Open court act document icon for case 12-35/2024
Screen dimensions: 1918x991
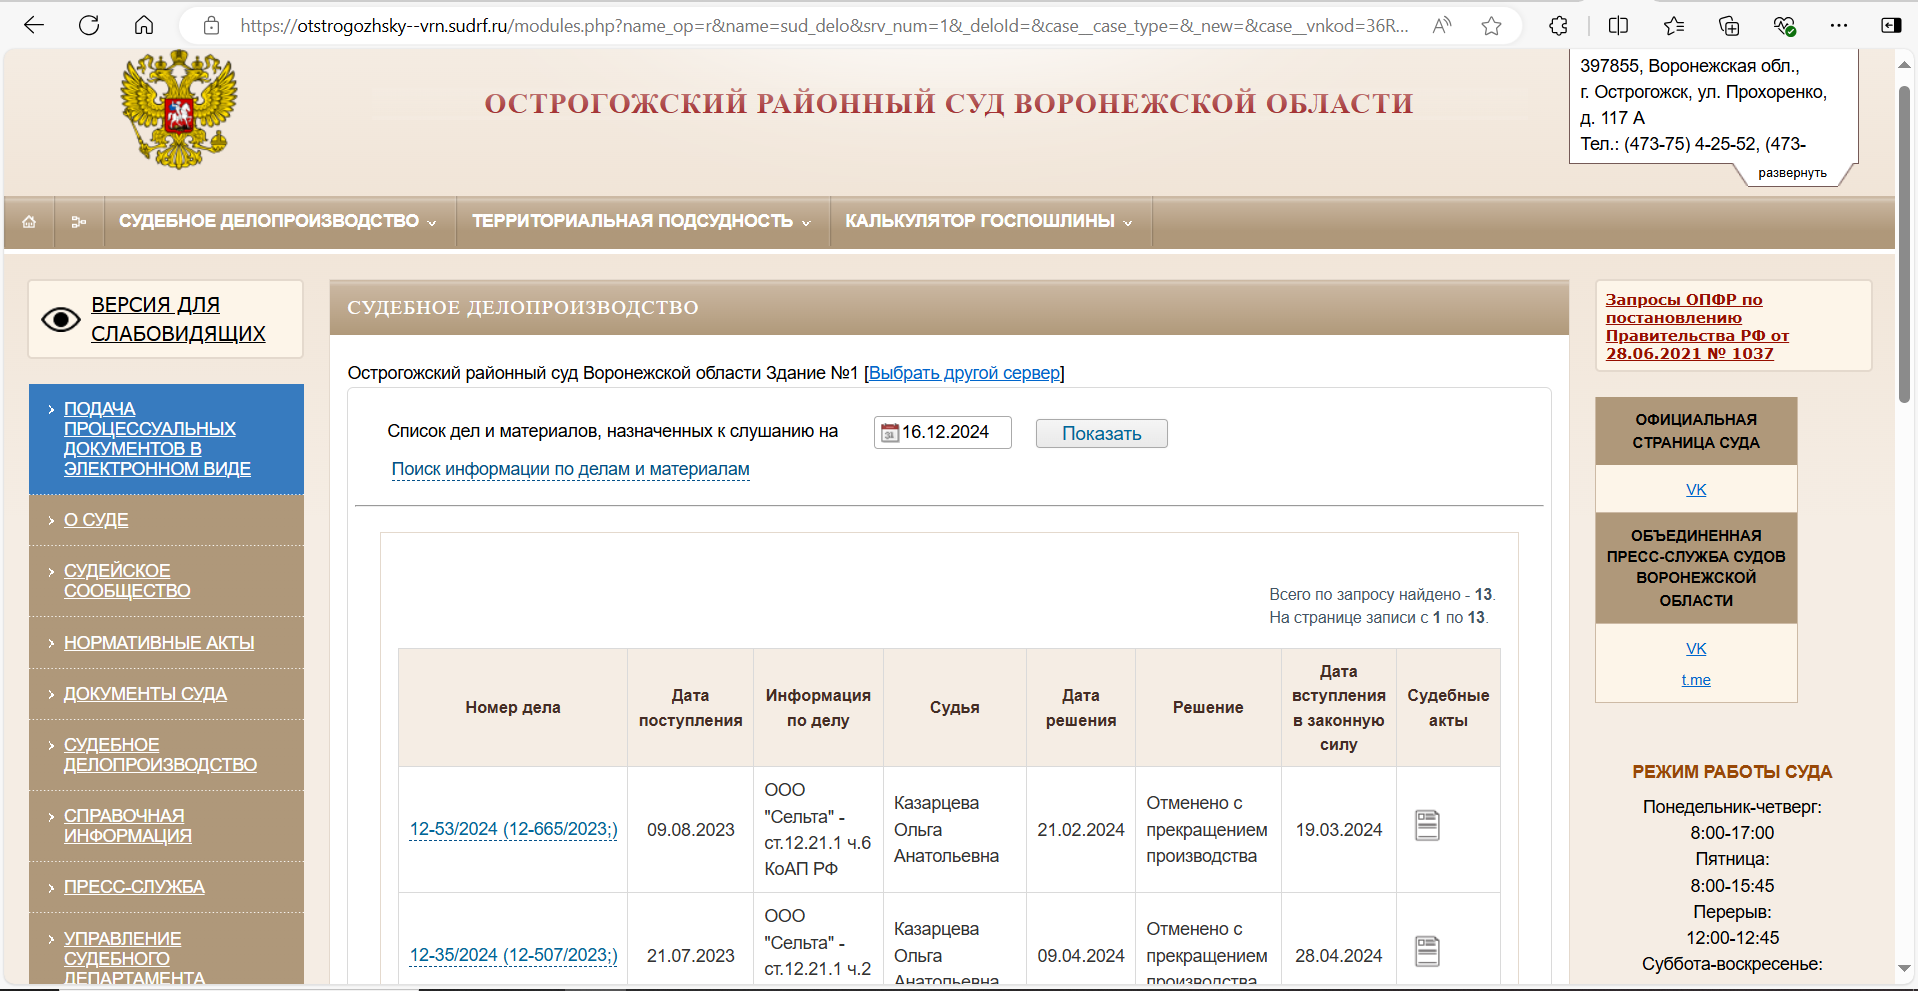(1427, 951)
